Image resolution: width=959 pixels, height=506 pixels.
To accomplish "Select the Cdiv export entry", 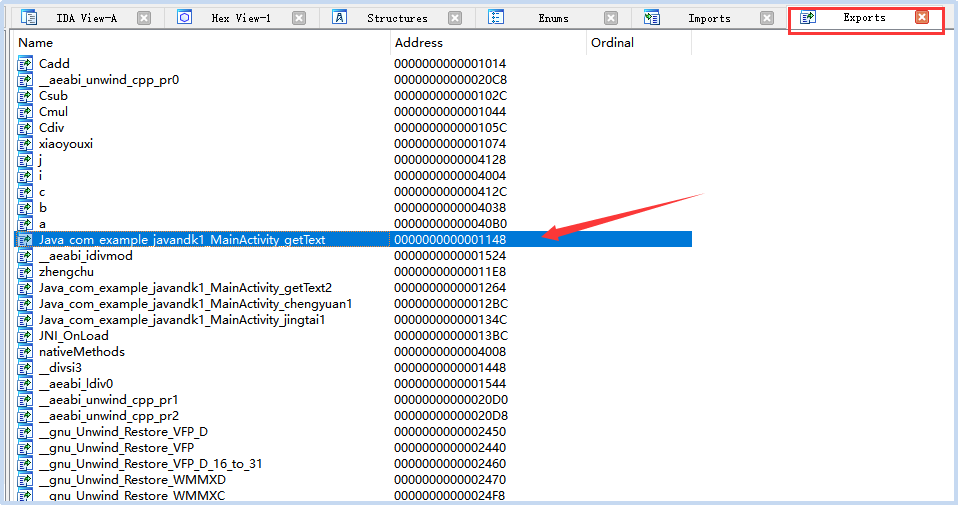I will coord(51,128).
